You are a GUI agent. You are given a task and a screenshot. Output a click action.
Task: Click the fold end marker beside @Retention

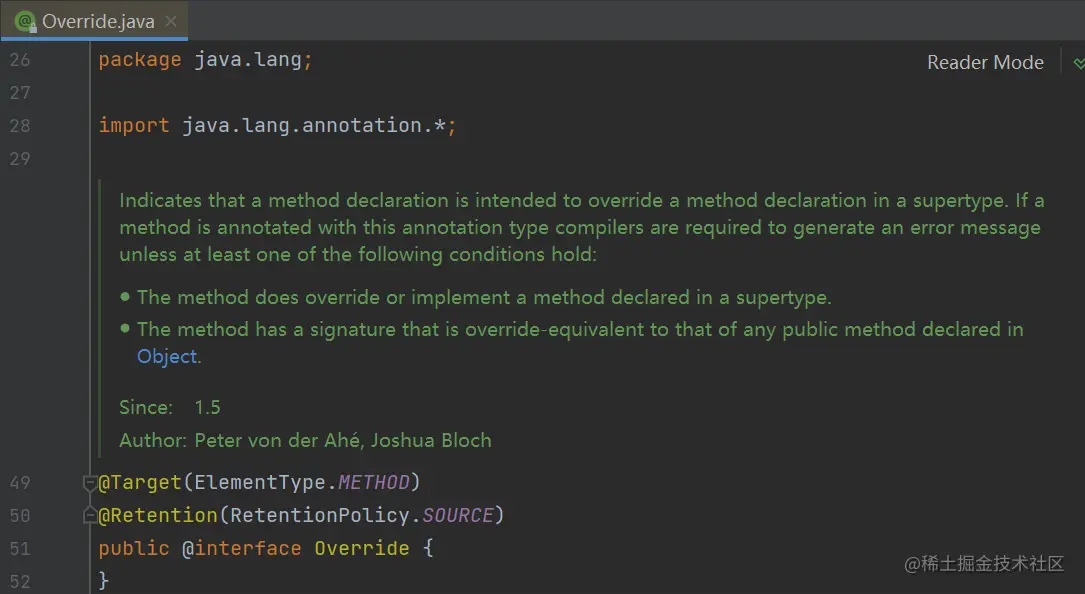click(89, 515)
